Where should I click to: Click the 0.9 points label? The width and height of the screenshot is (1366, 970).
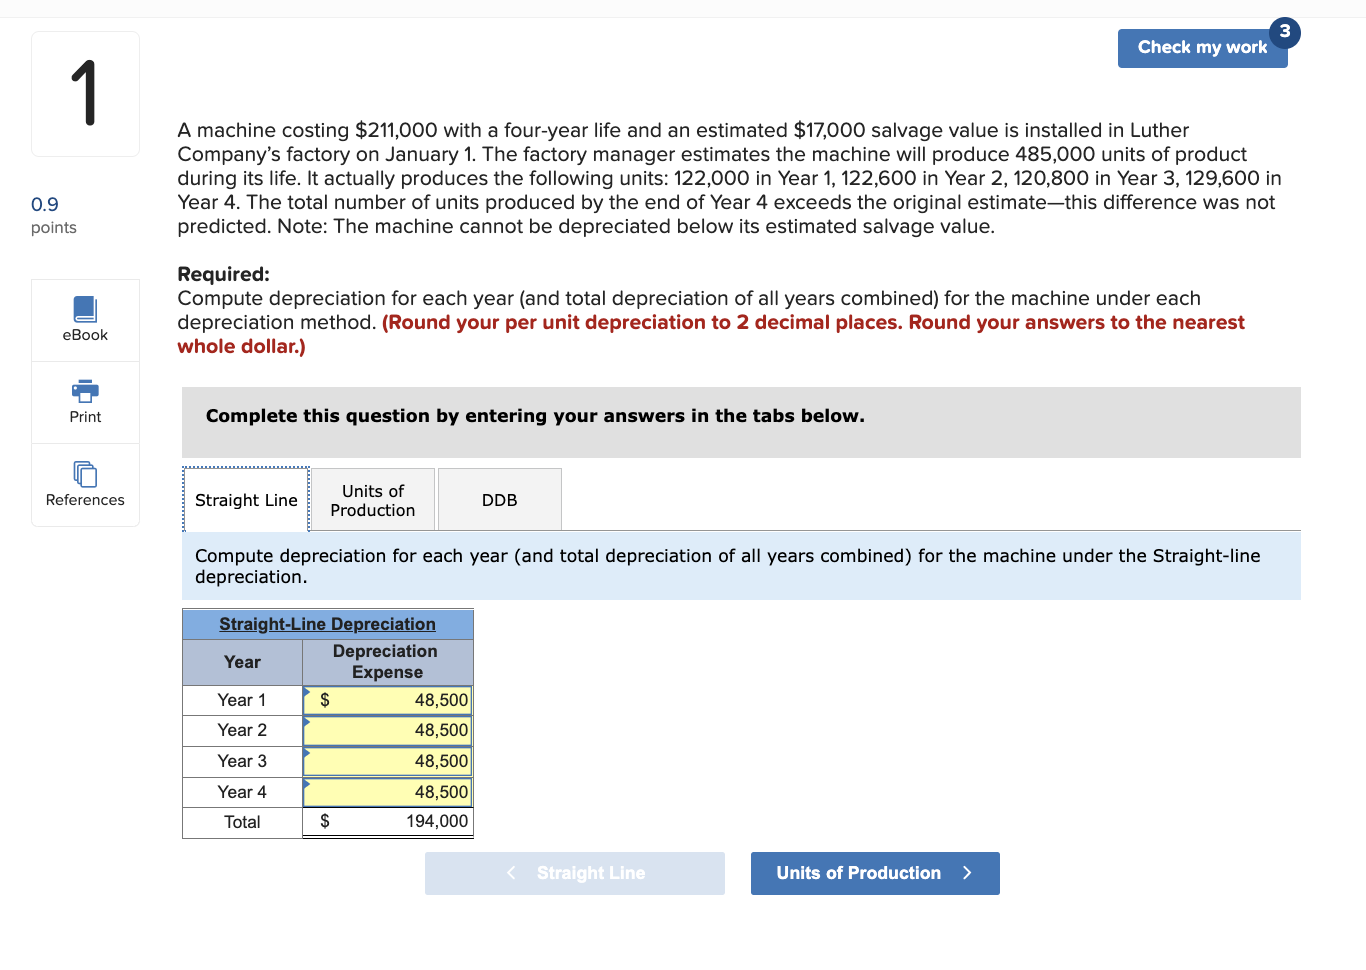point(54,215)
